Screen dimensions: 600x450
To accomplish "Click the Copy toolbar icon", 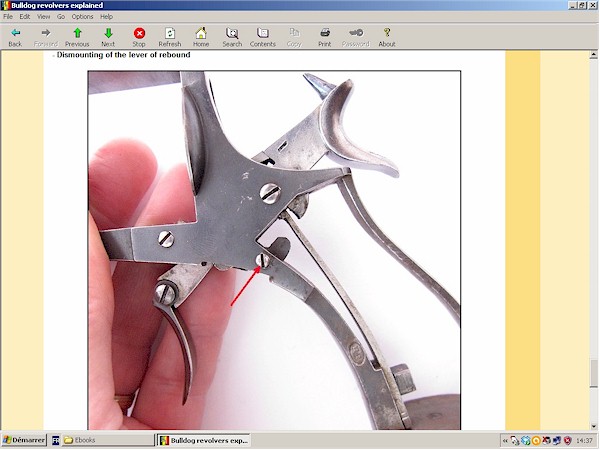I will coord(294,38).
